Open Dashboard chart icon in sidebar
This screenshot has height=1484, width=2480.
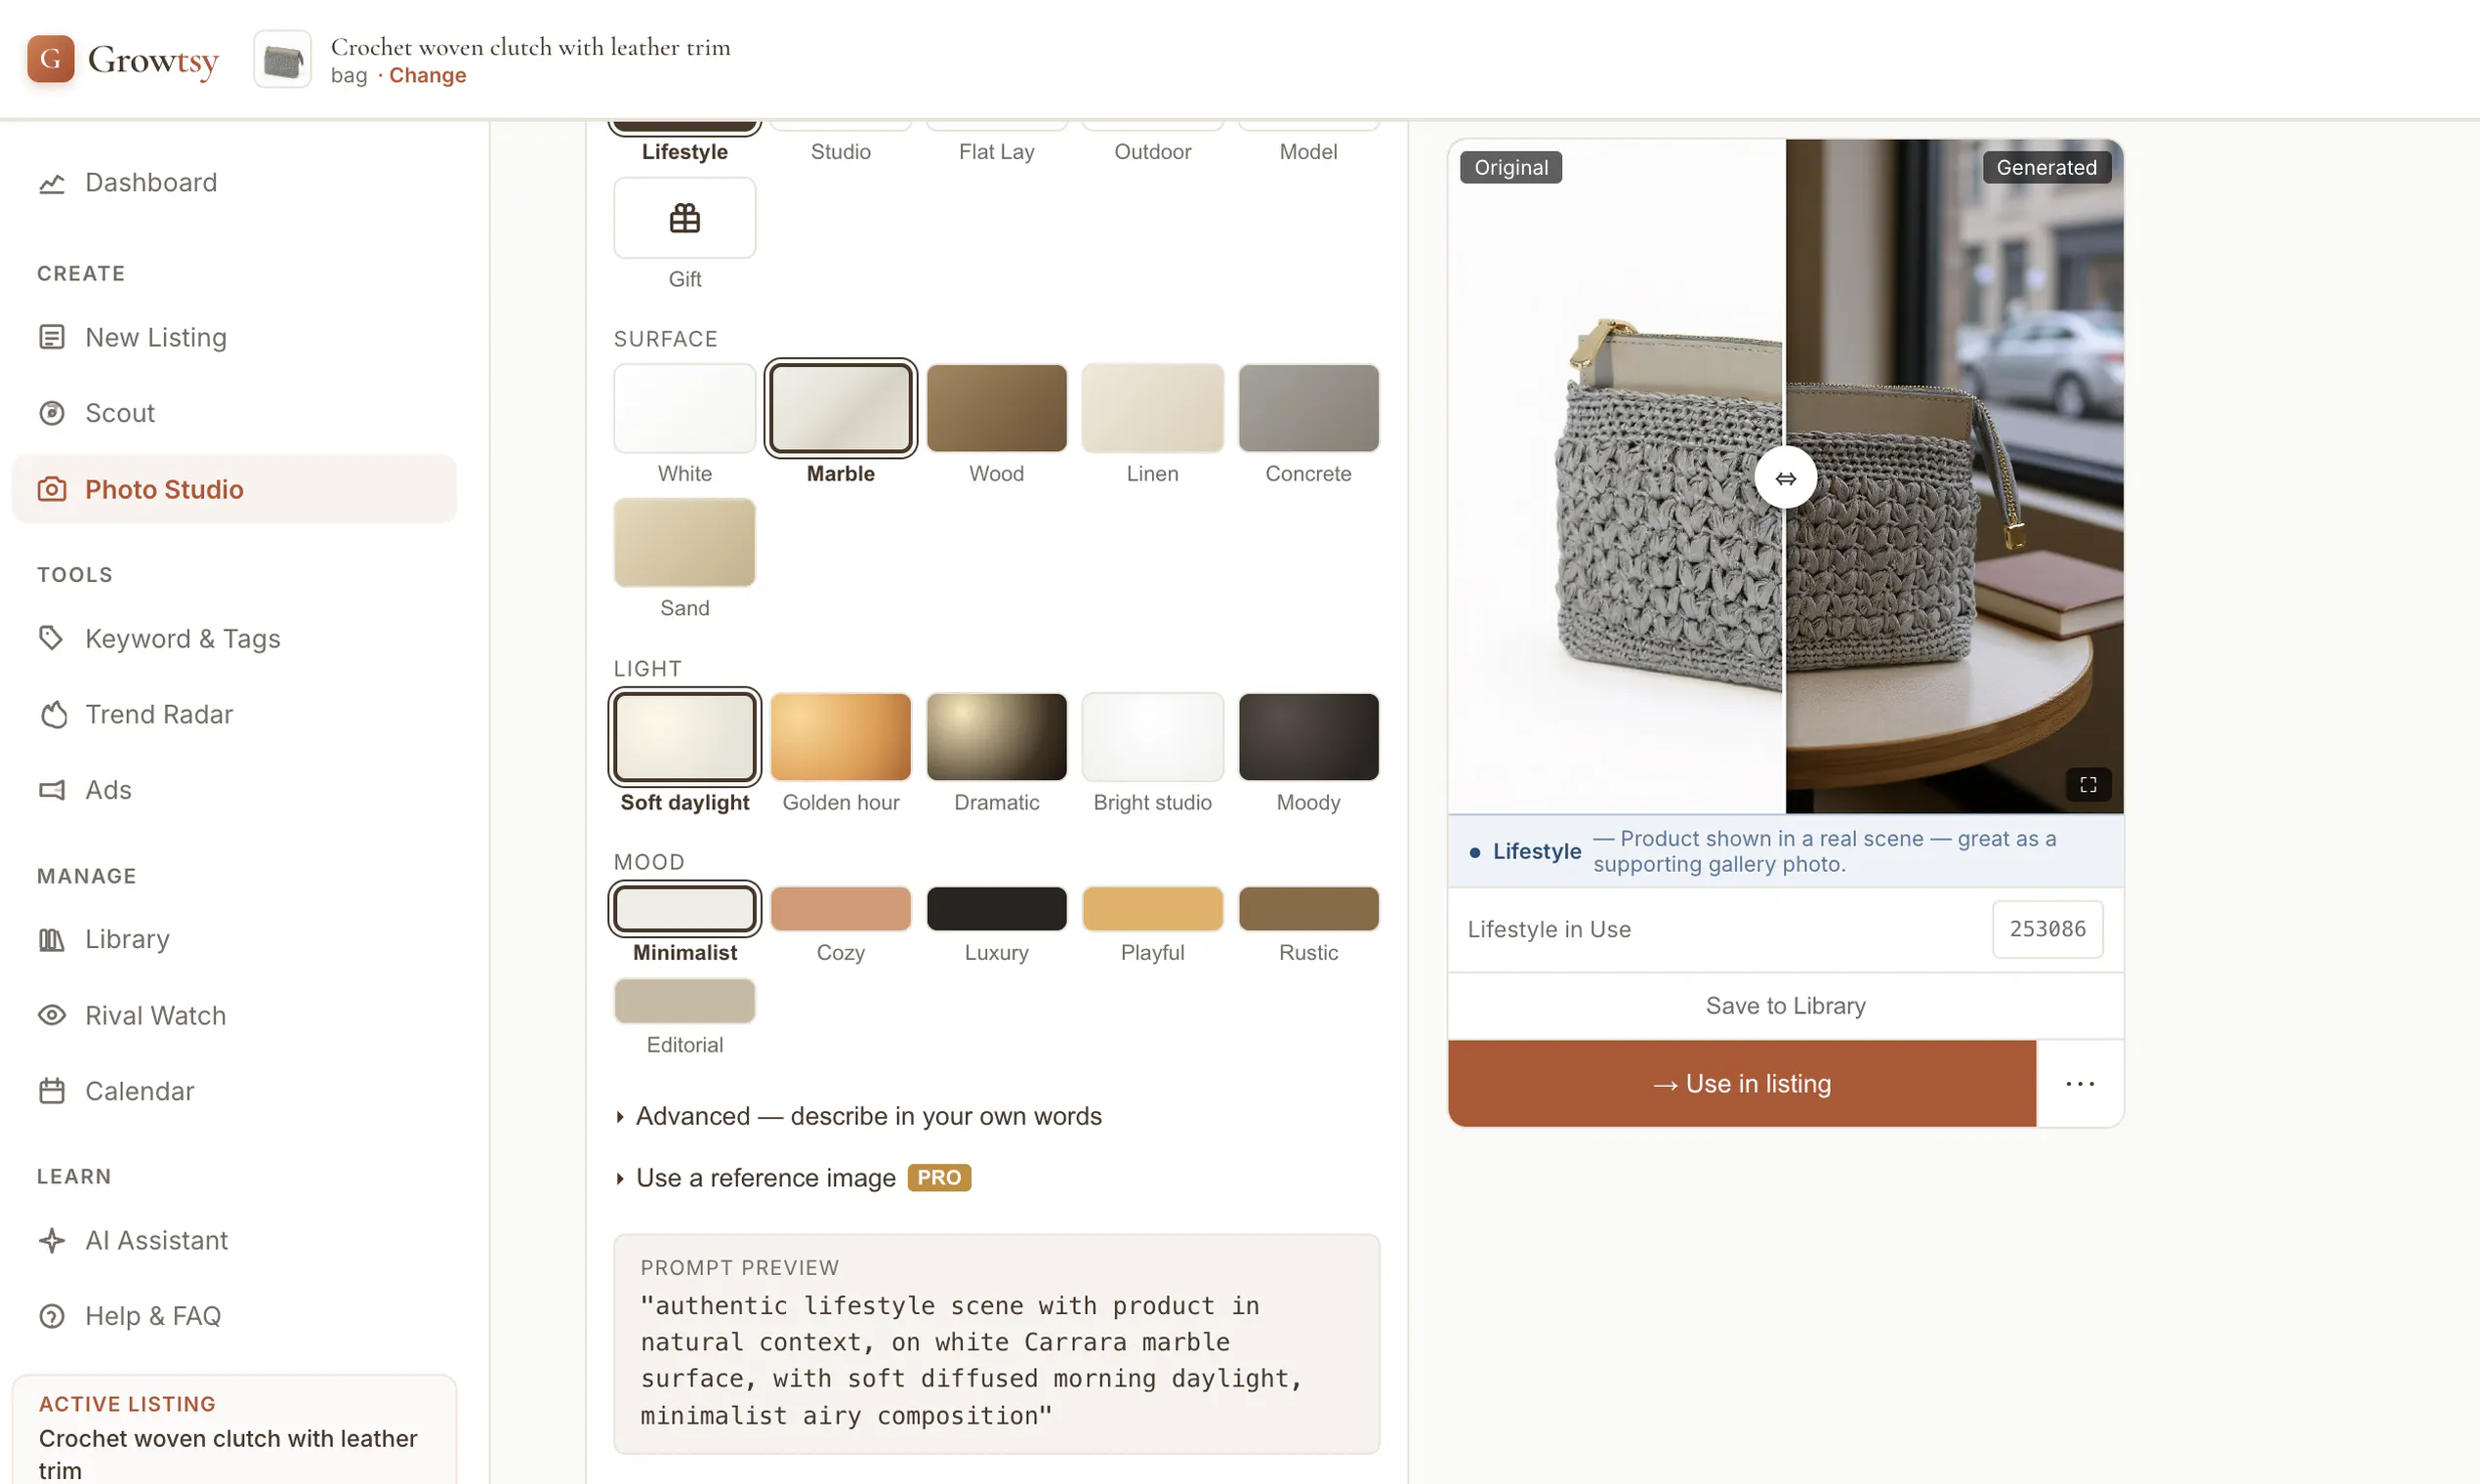(x=52, y=183)
